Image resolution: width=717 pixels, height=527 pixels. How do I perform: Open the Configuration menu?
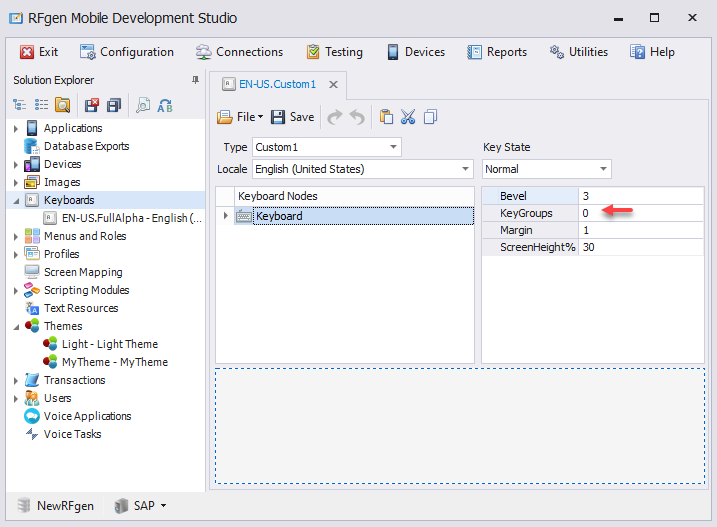[127, 52]
